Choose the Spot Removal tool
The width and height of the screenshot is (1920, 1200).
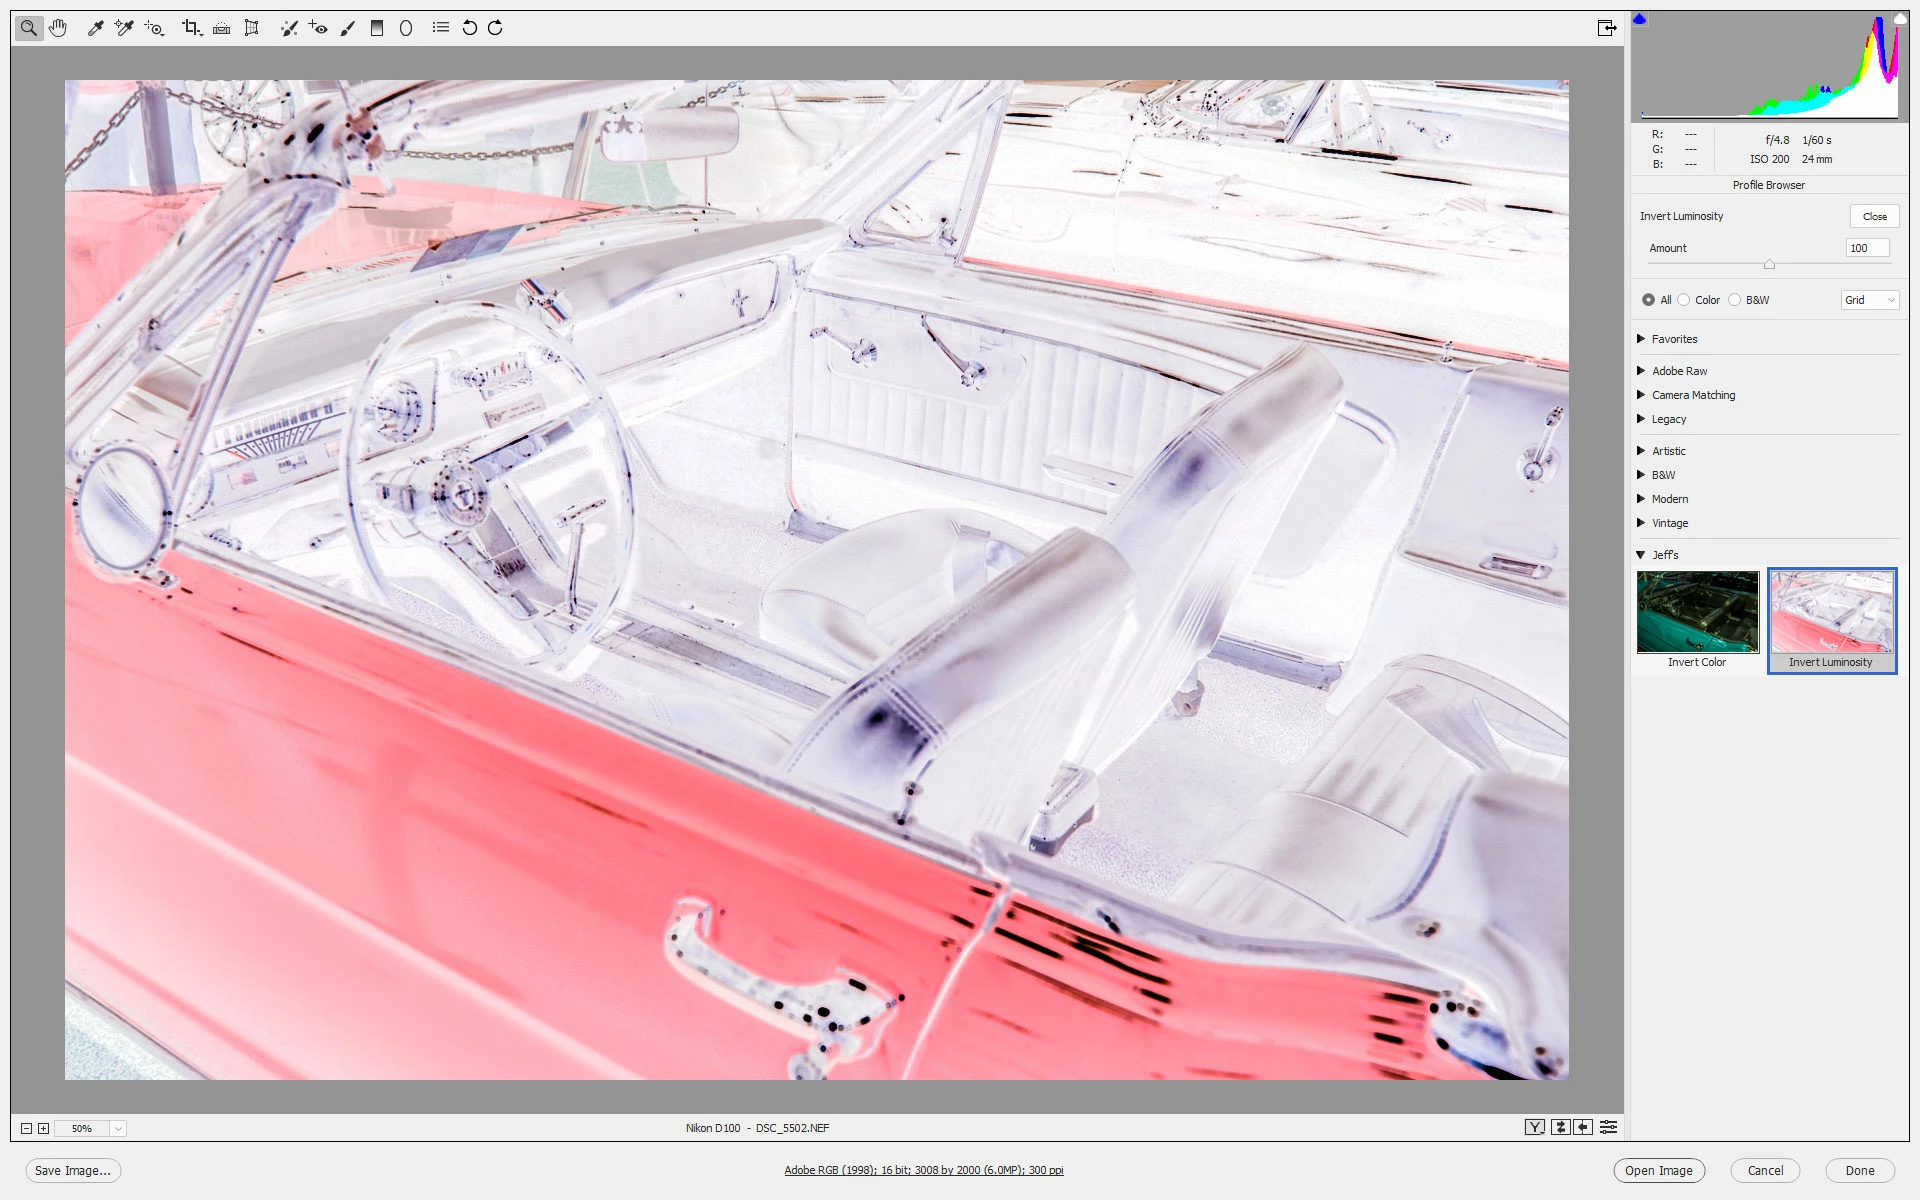coord(289,28)
